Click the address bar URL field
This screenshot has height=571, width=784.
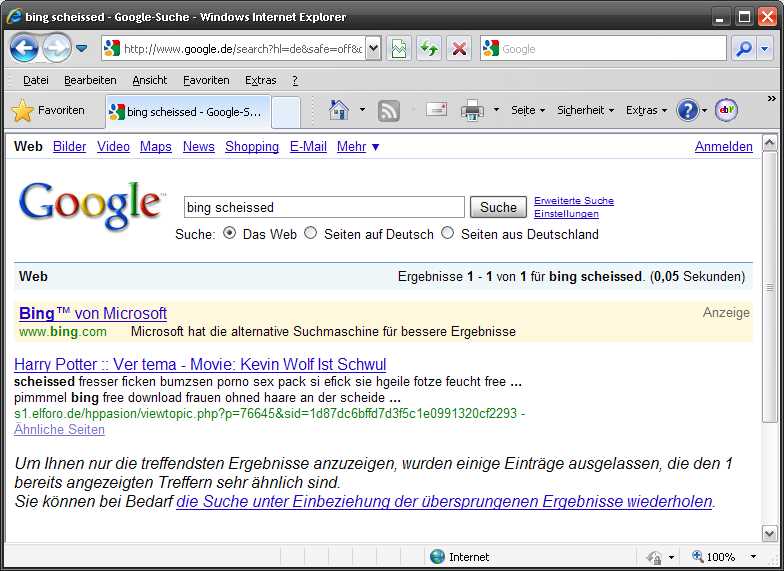(x=233, y=48)
